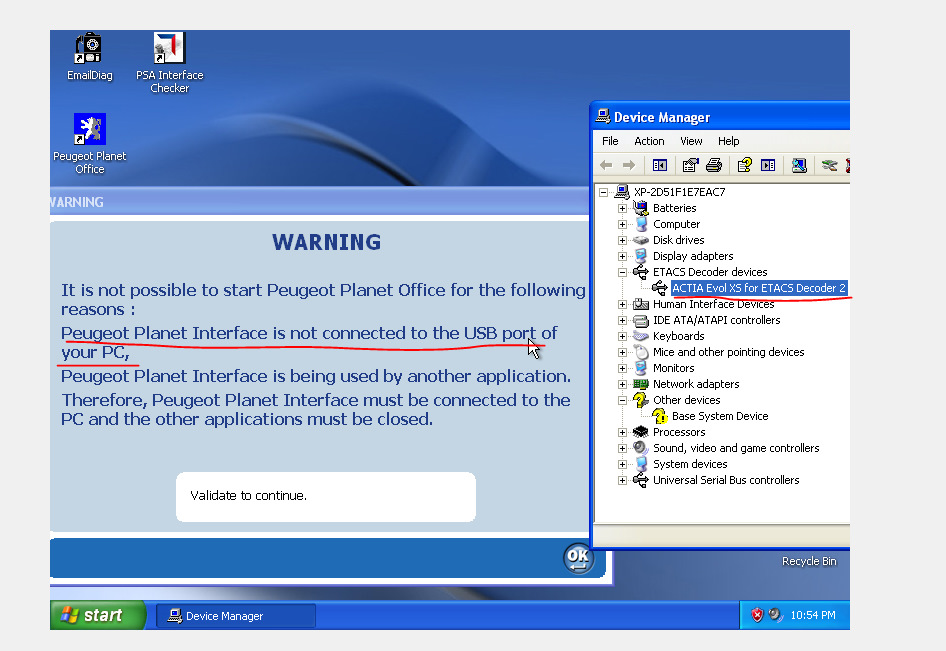Collapse the ETACS Decoder devices node
Screen dimensions: 946x651
pos(623,272)
